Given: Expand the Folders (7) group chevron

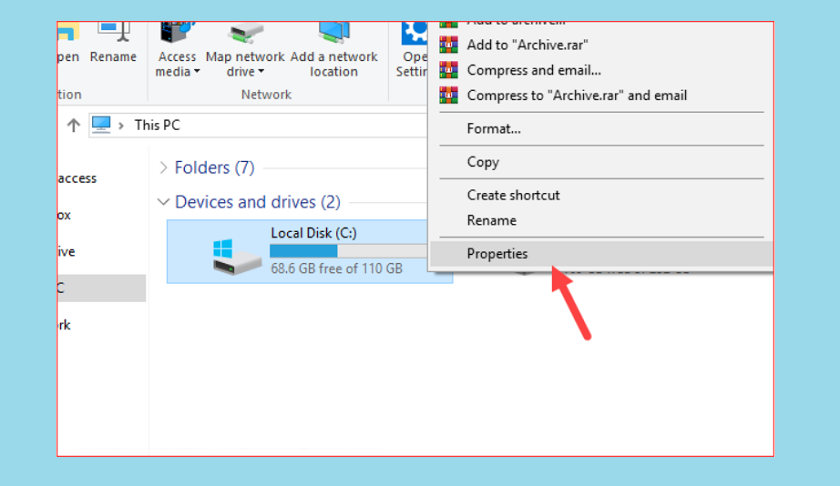Looking at the screenshot, I should coord(163,168).
